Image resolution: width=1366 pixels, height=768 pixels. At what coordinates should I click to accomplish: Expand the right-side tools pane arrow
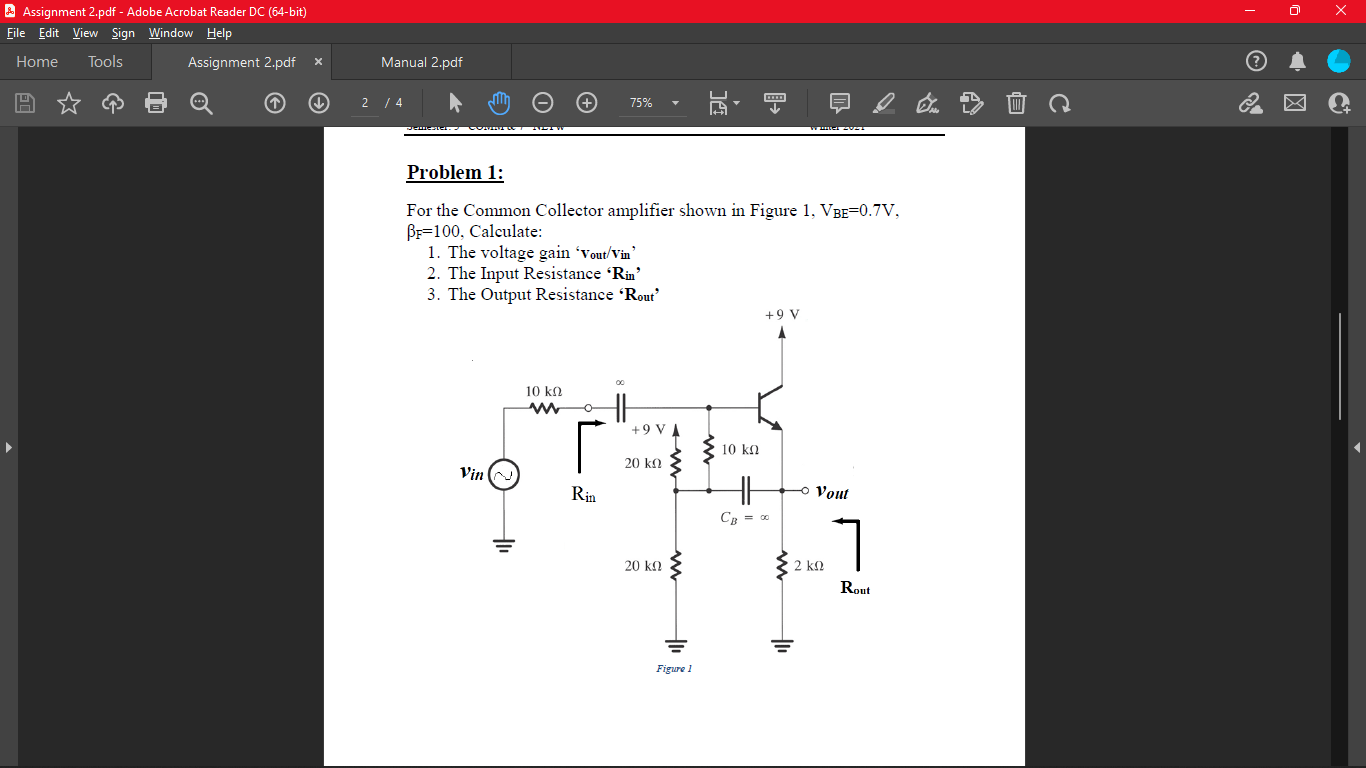coord(1356,447)
